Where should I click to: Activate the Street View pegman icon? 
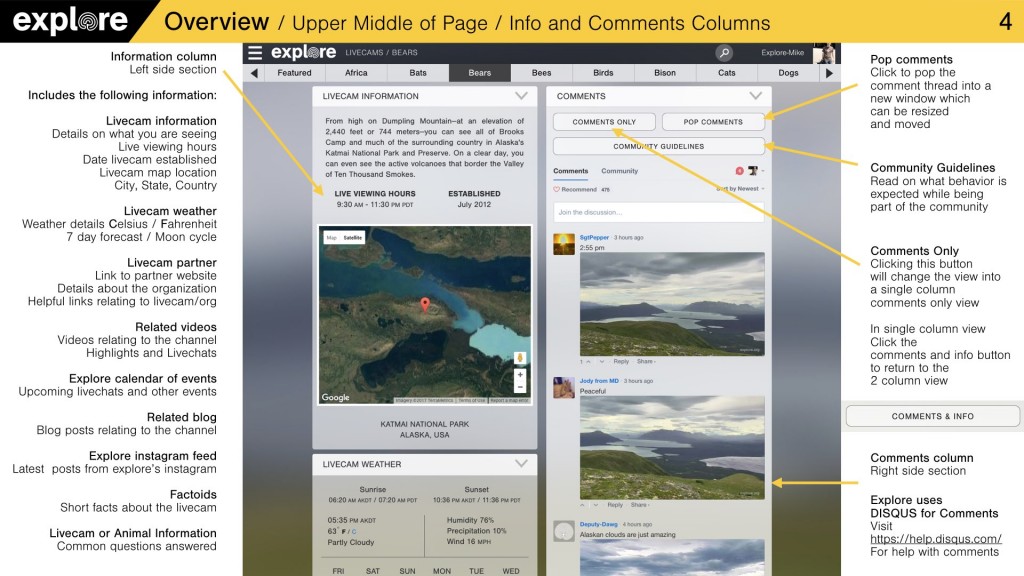[x=520, y=358]
